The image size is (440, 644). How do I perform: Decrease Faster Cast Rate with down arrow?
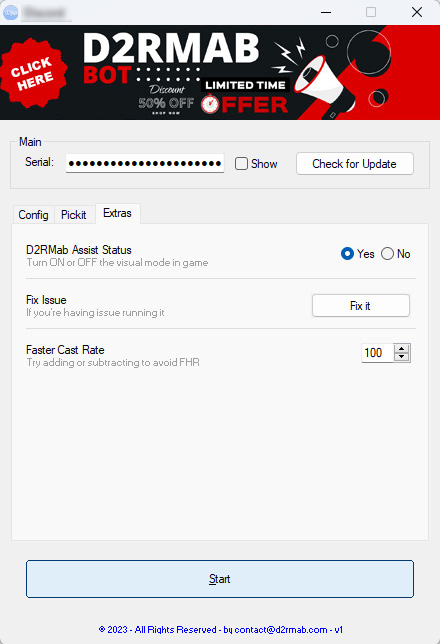pyautogui.click(x=401, y=357)
